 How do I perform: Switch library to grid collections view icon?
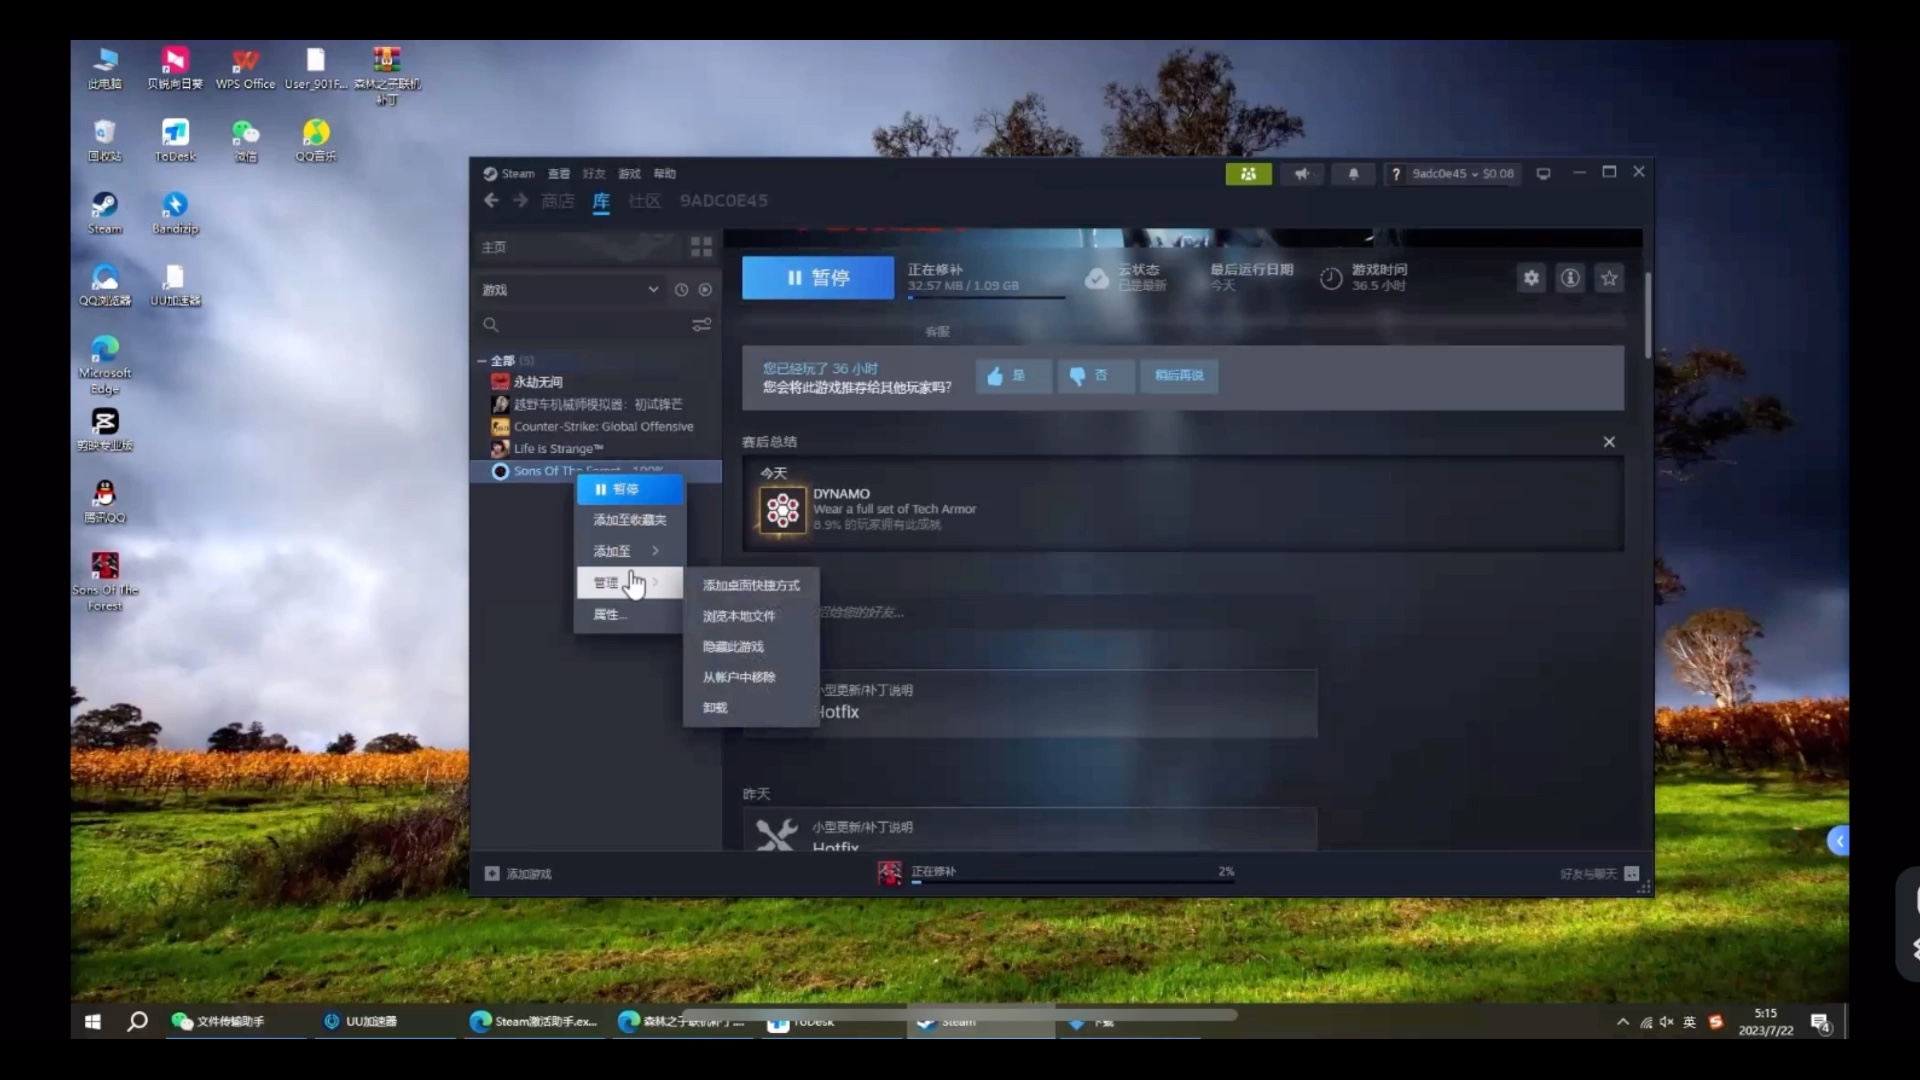click(701, 247)
